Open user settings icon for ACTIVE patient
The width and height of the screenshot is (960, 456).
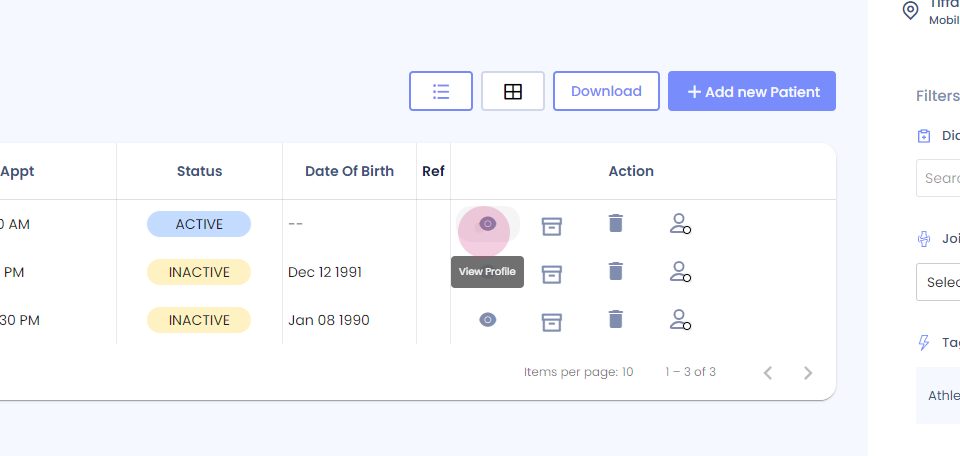pos(680,223)
